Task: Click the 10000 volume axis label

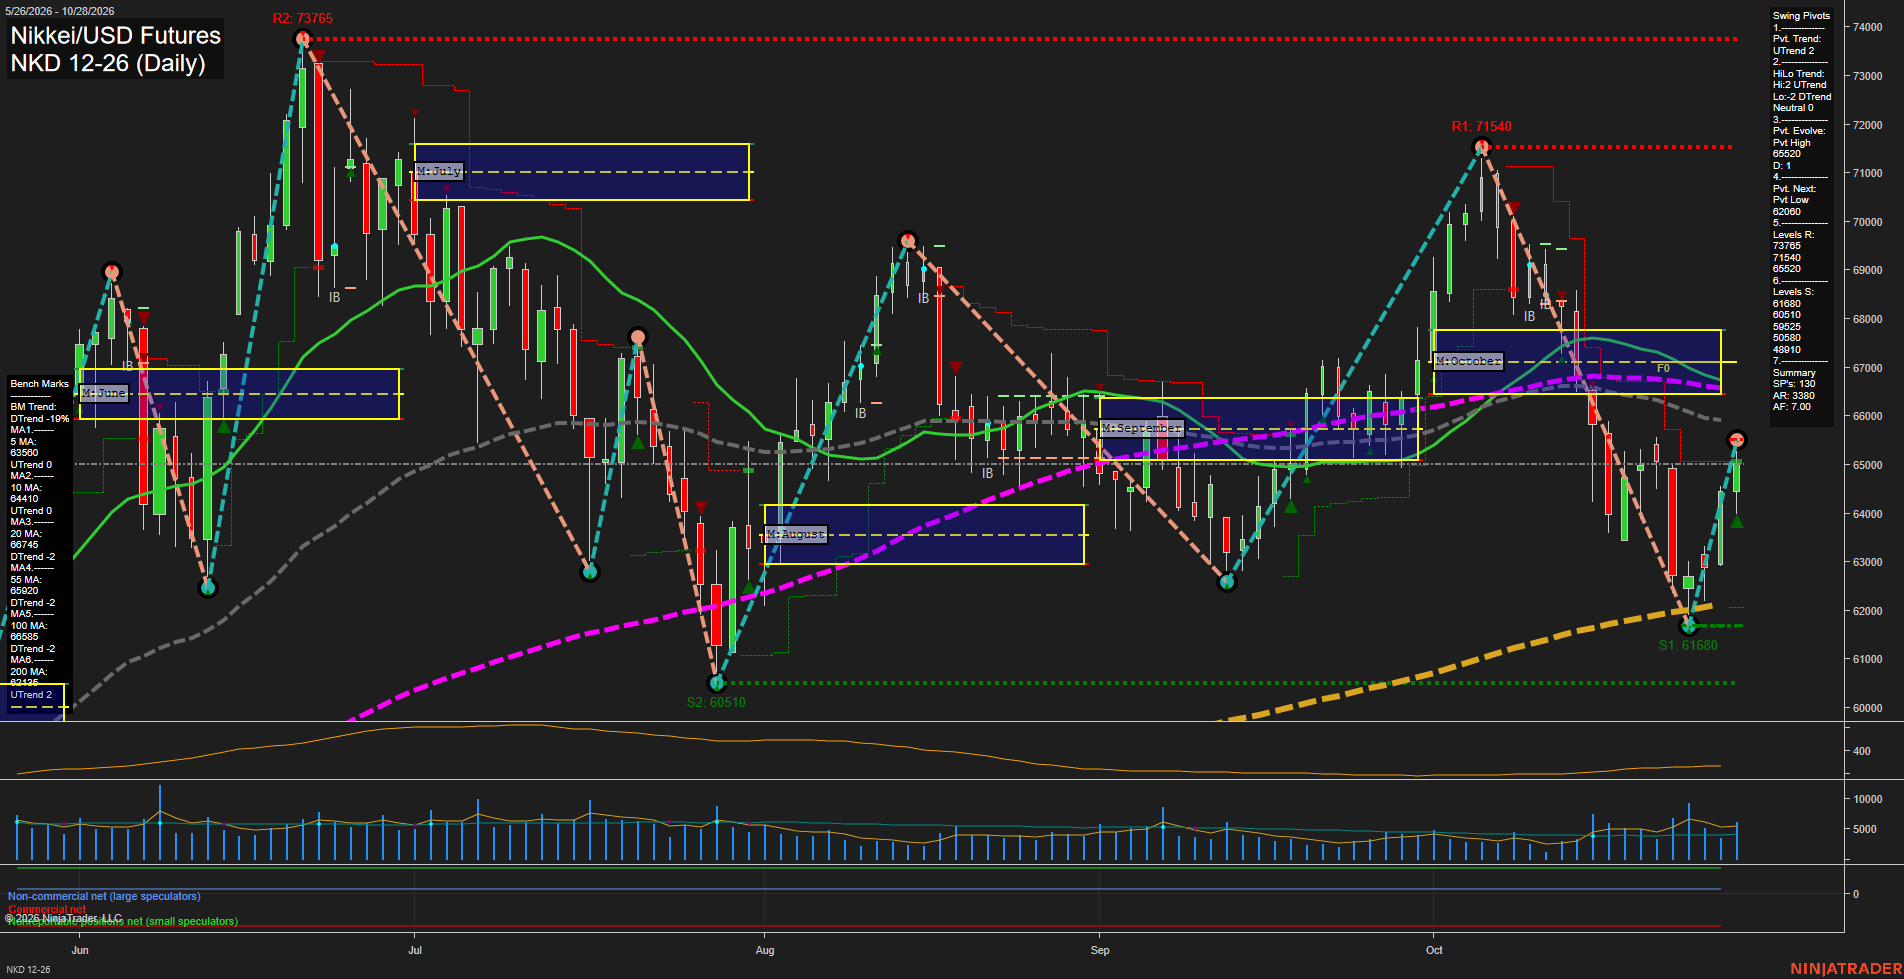Action: coord(1868,800)
